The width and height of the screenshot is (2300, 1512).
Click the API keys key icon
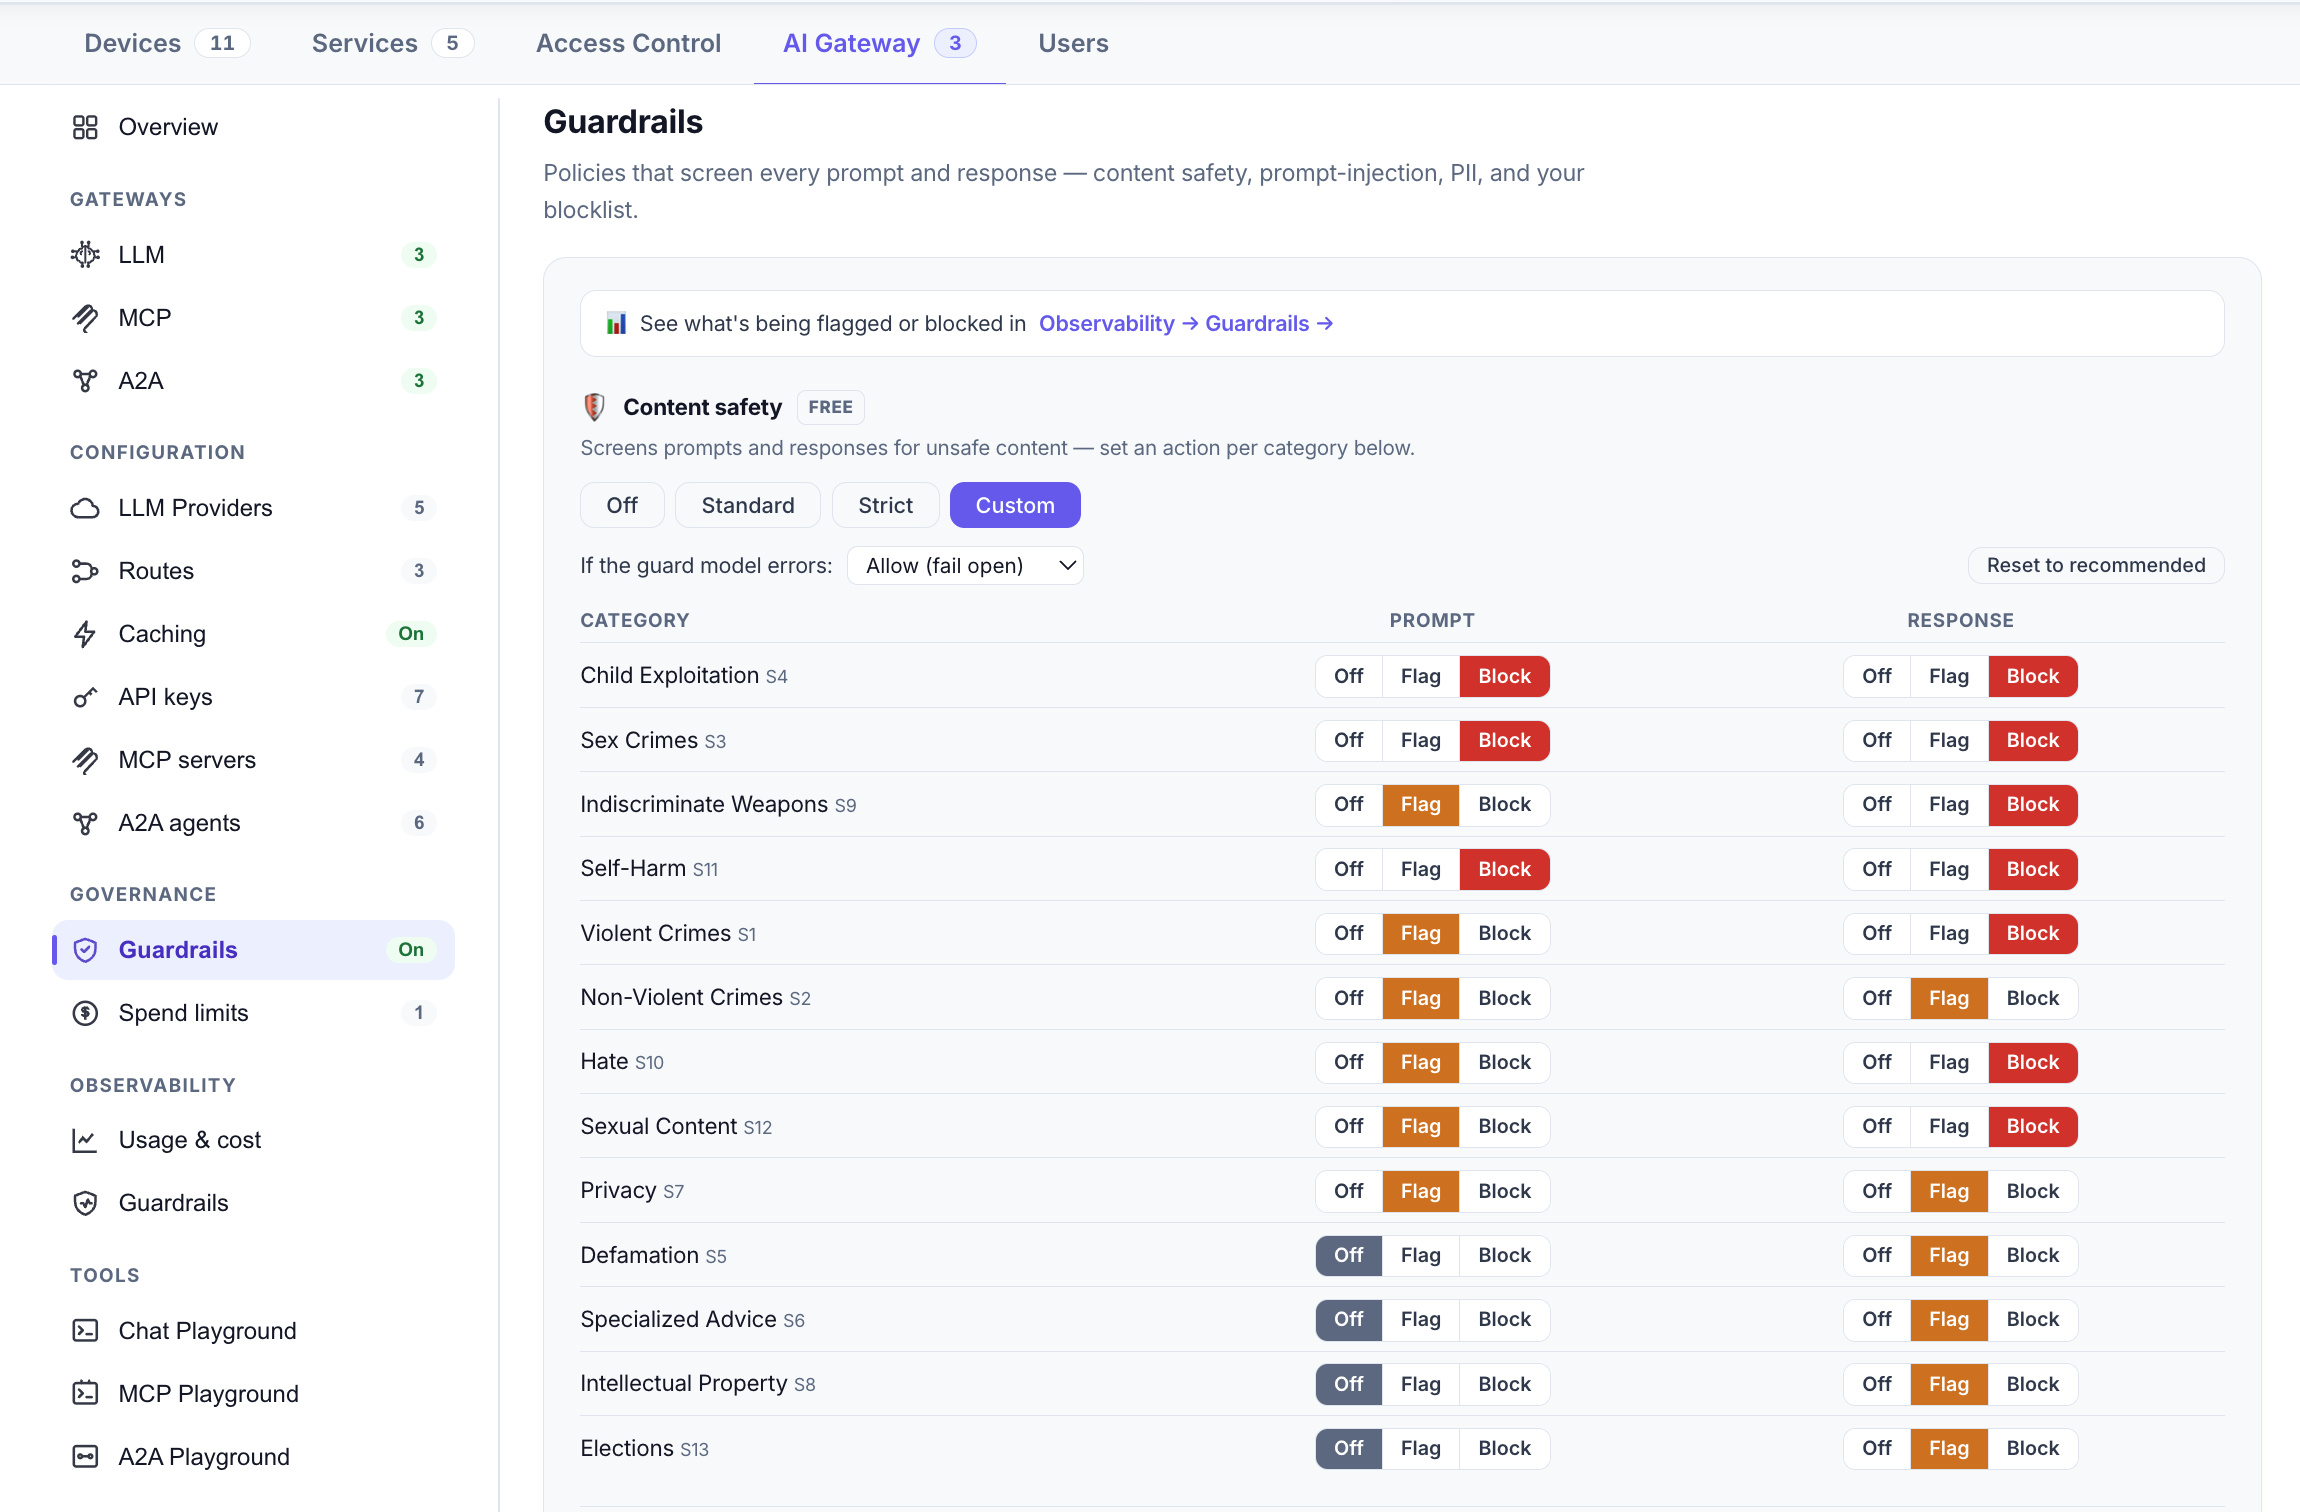85,697
